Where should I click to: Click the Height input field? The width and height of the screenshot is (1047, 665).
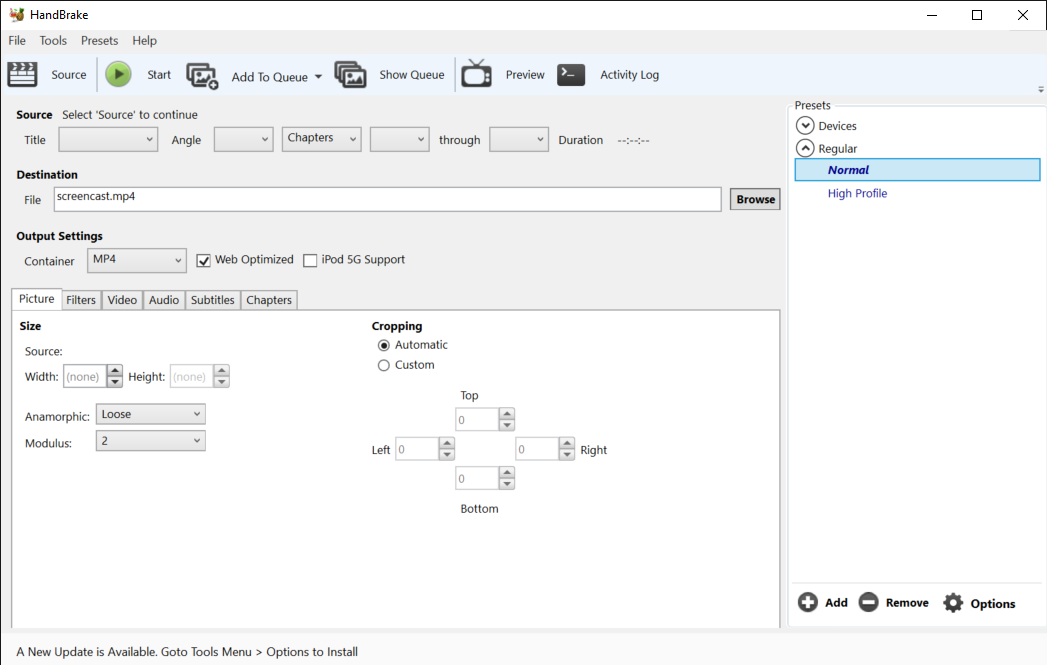(x=192, y=377)
